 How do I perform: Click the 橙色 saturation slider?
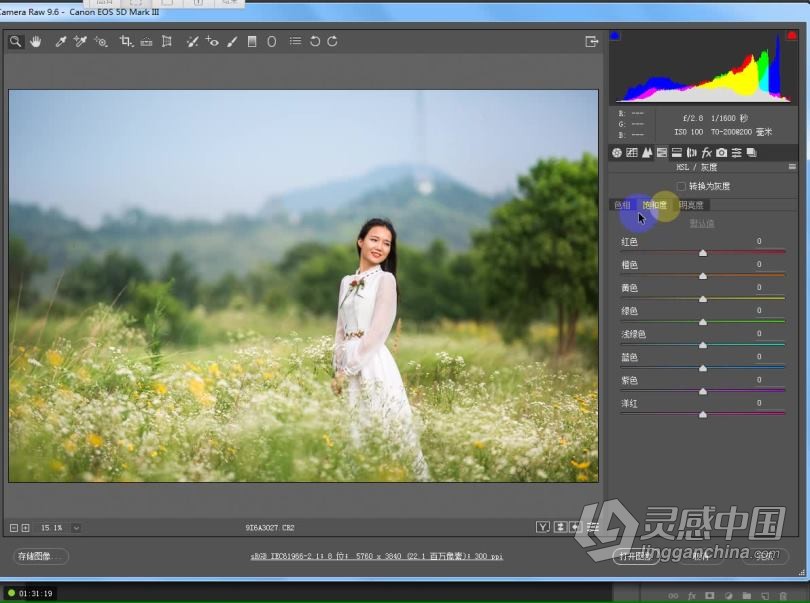coord(703,276)
